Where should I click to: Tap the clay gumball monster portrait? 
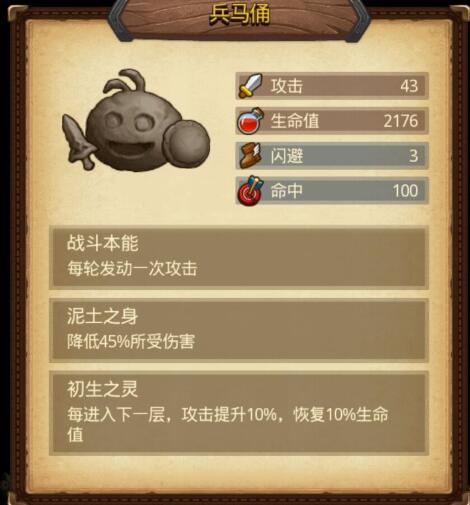pyautogui.click(x=136, y=121)
